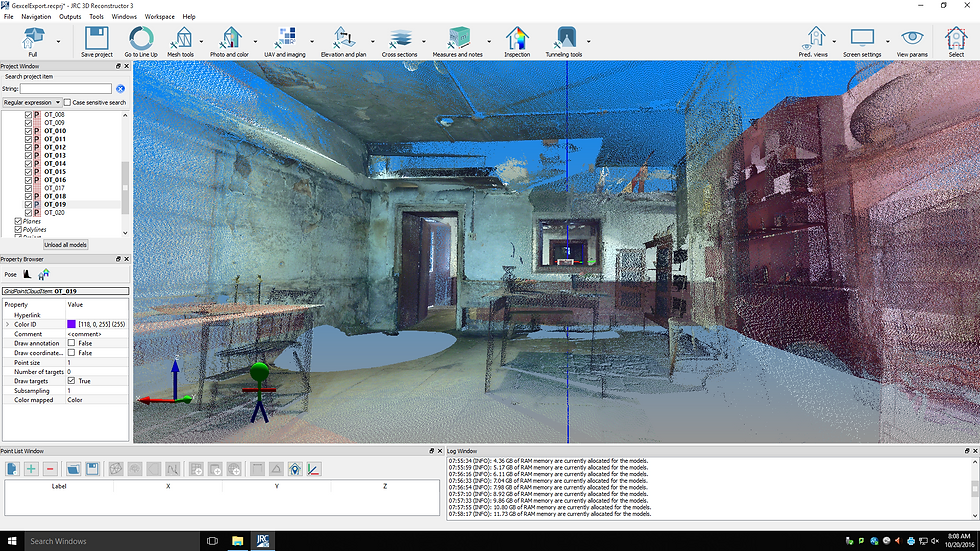This screenshot has width=980, height=551.
Task: Select the Photo and color tool
Action: (229, 38)
